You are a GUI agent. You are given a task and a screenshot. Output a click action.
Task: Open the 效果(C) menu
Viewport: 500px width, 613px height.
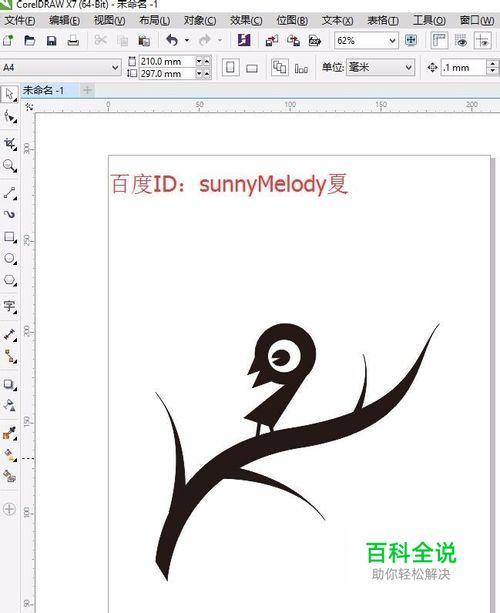(246, 20)
